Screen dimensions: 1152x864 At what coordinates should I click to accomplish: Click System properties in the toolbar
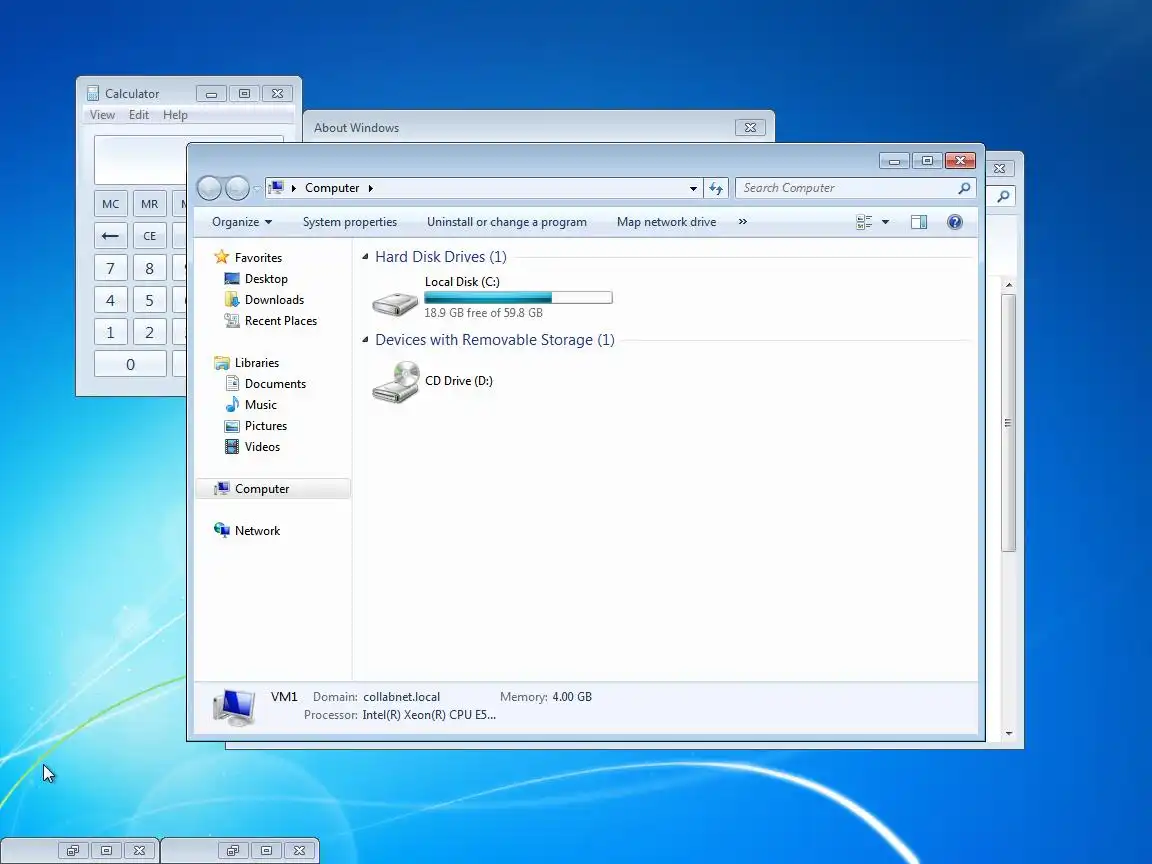click(x=350, y=222)
